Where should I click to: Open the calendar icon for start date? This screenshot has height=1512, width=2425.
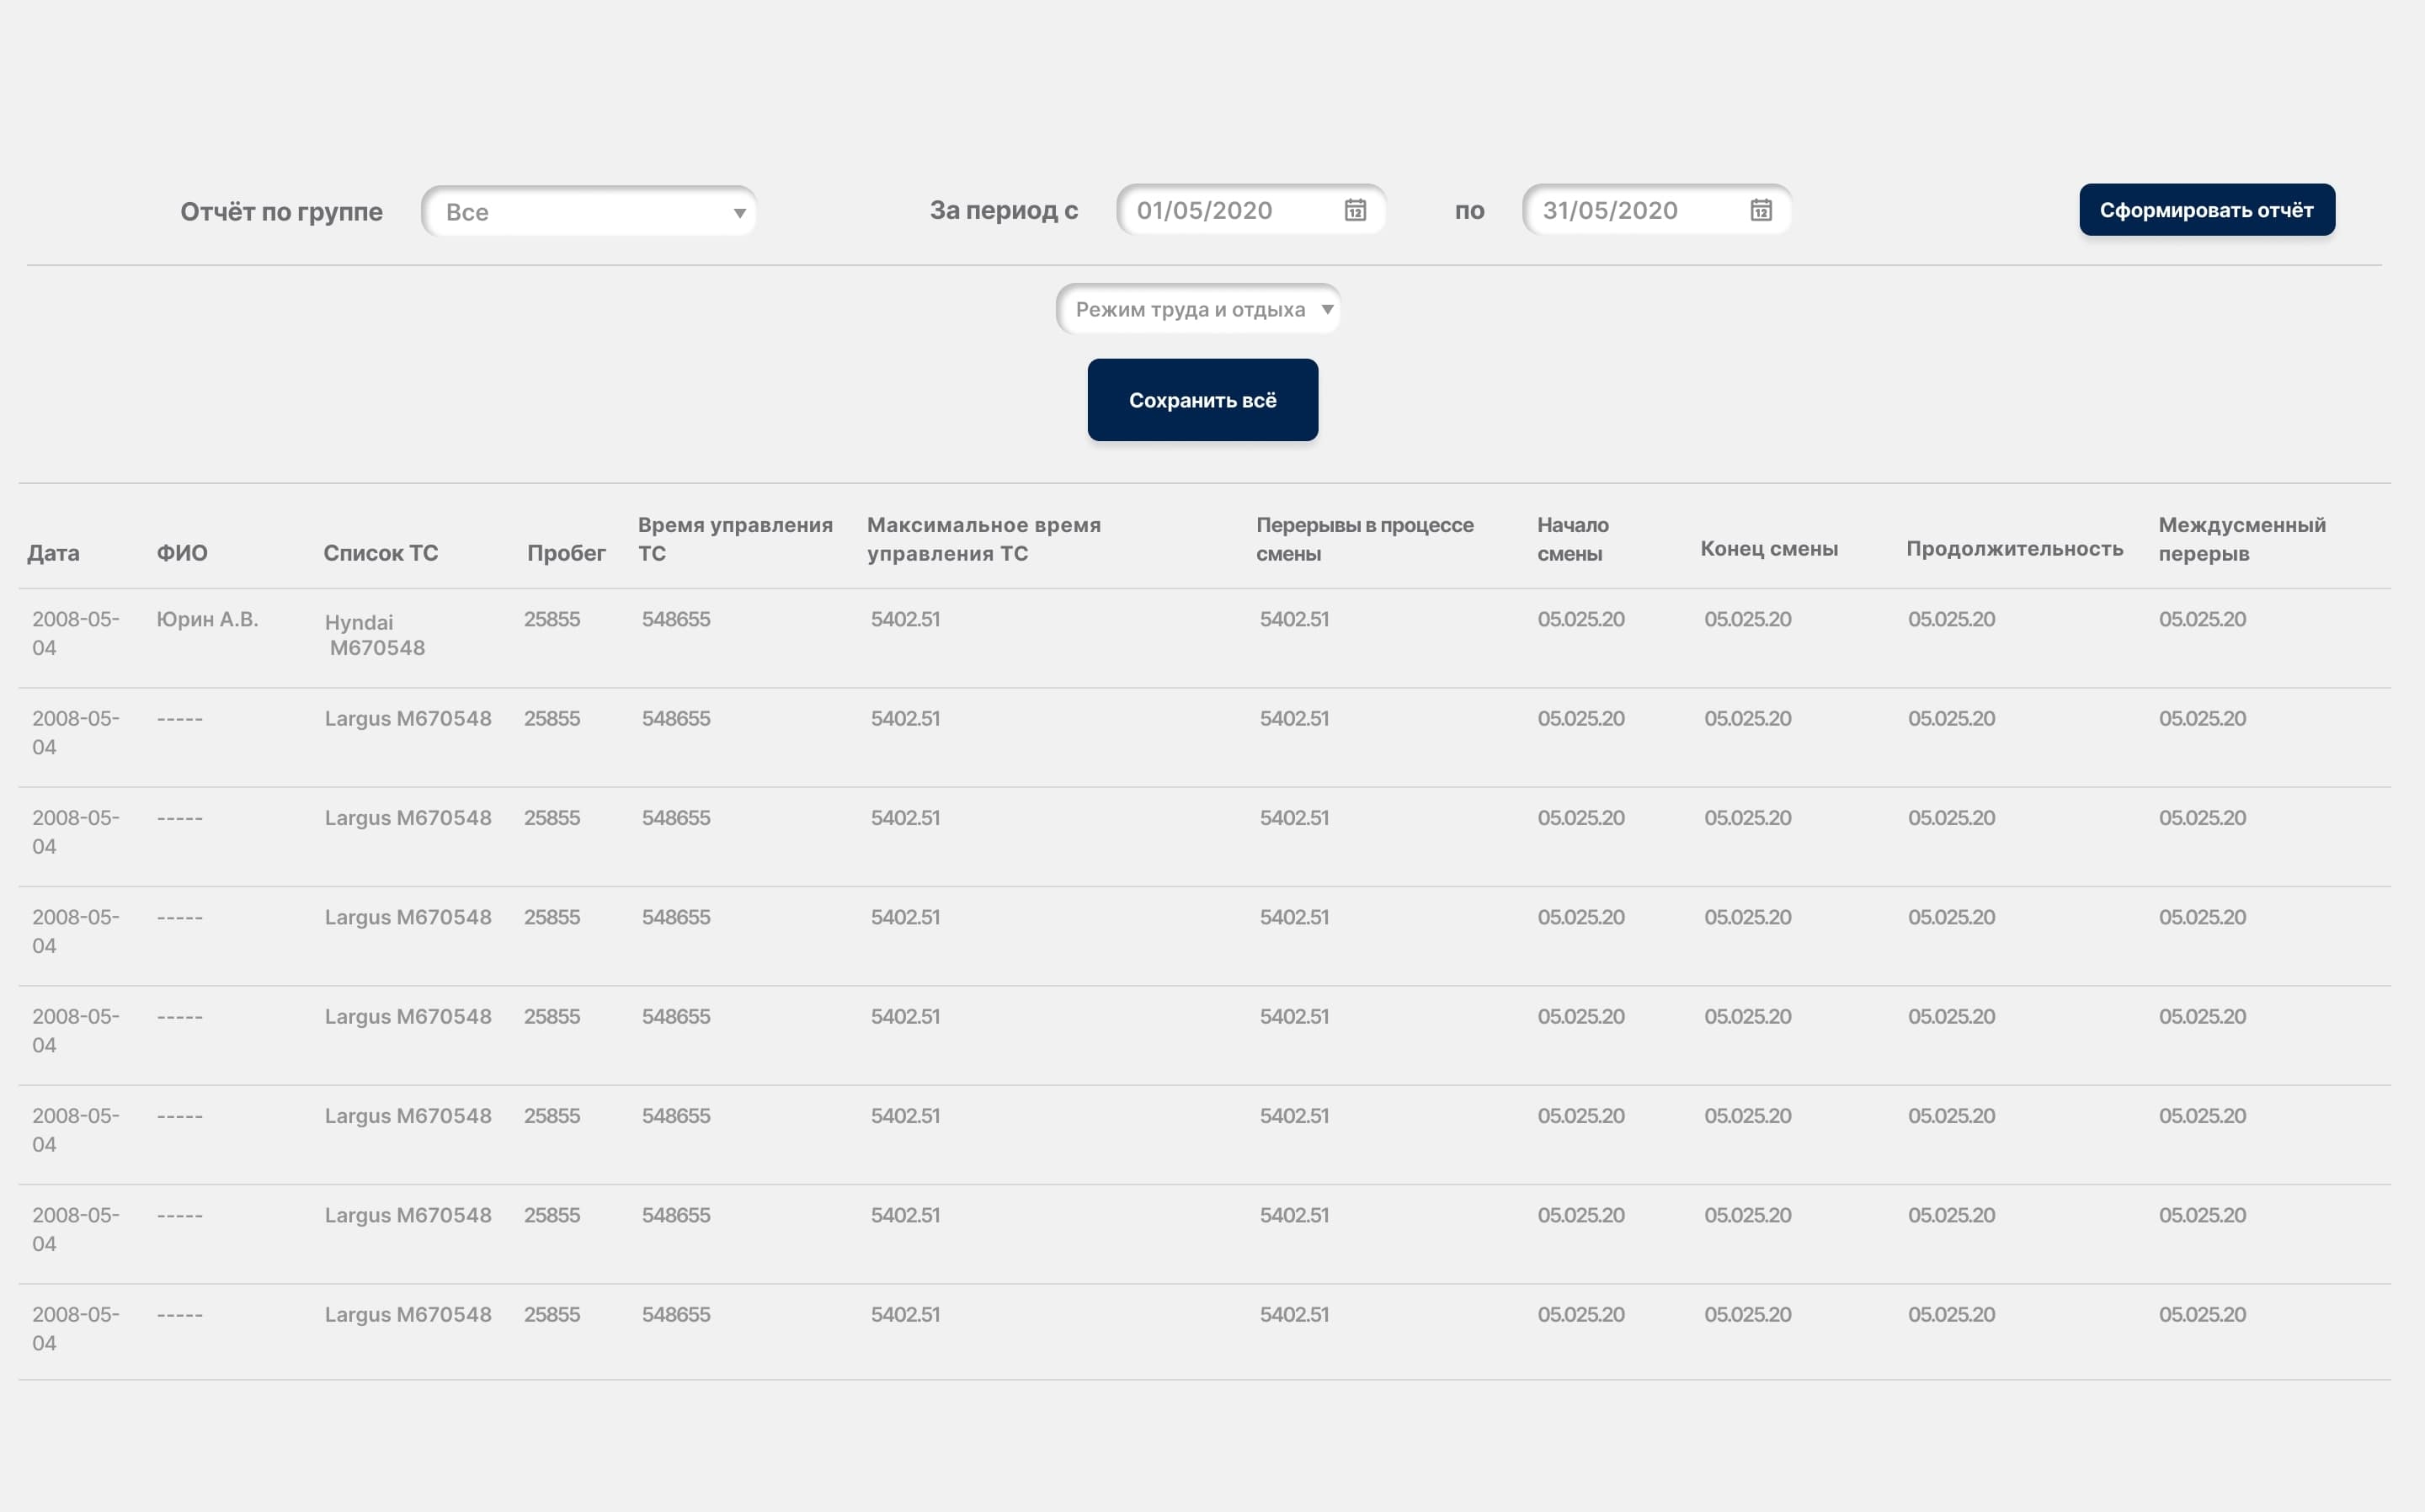tap(1354, 210)
